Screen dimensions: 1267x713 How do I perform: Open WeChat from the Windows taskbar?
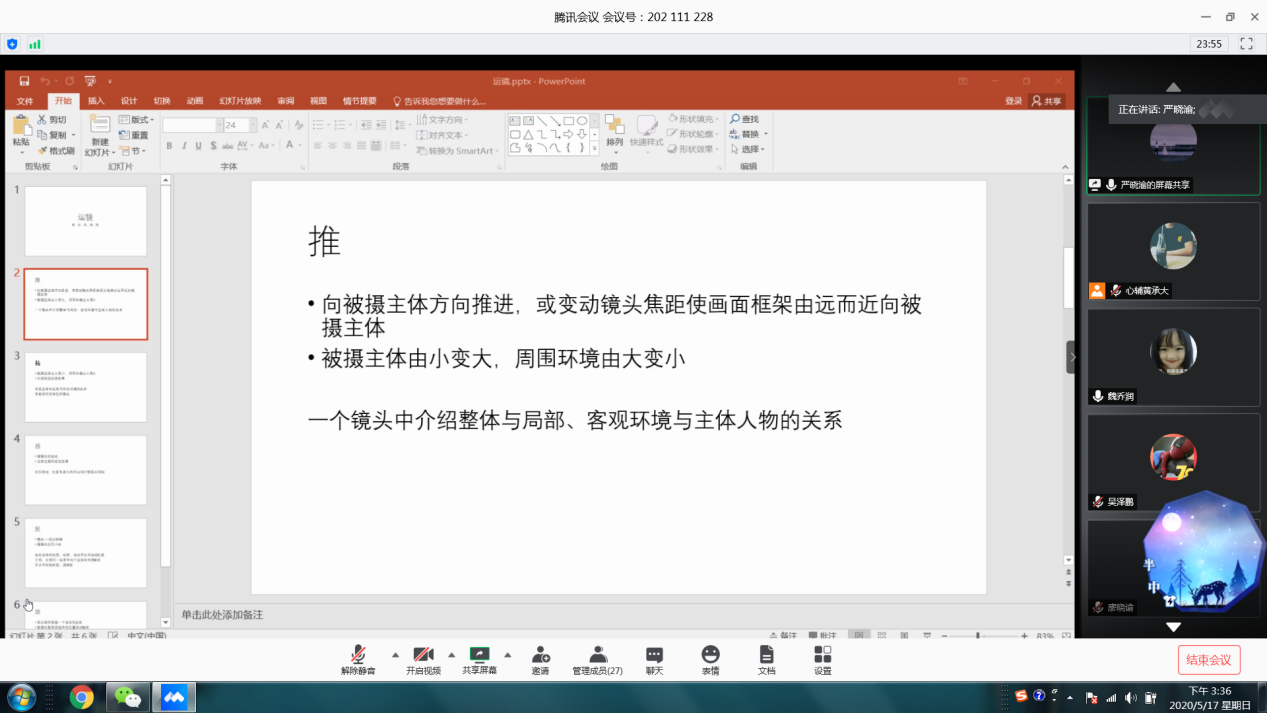(x=128, y=696)
